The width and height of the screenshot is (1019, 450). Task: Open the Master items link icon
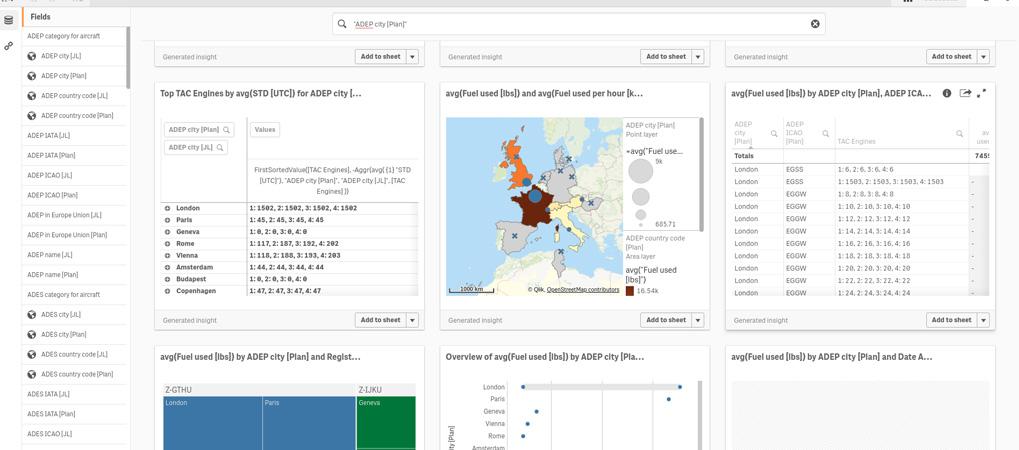pos(8,46)
